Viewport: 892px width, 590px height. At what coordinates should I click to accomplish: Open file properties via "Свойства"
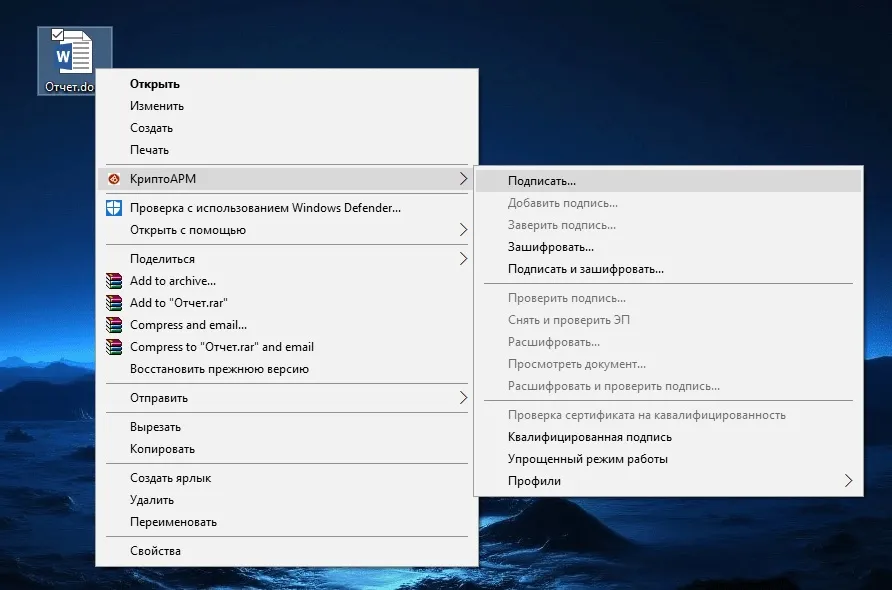click(152, 550)
